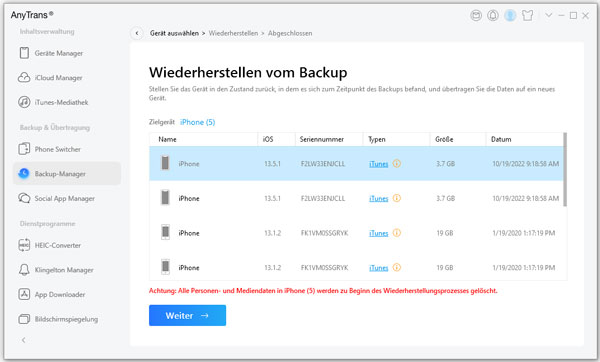This screenshot has width=600, height=362.
Task: Open Geräte Manager in the sidebar
Action: tap(51, 53)
